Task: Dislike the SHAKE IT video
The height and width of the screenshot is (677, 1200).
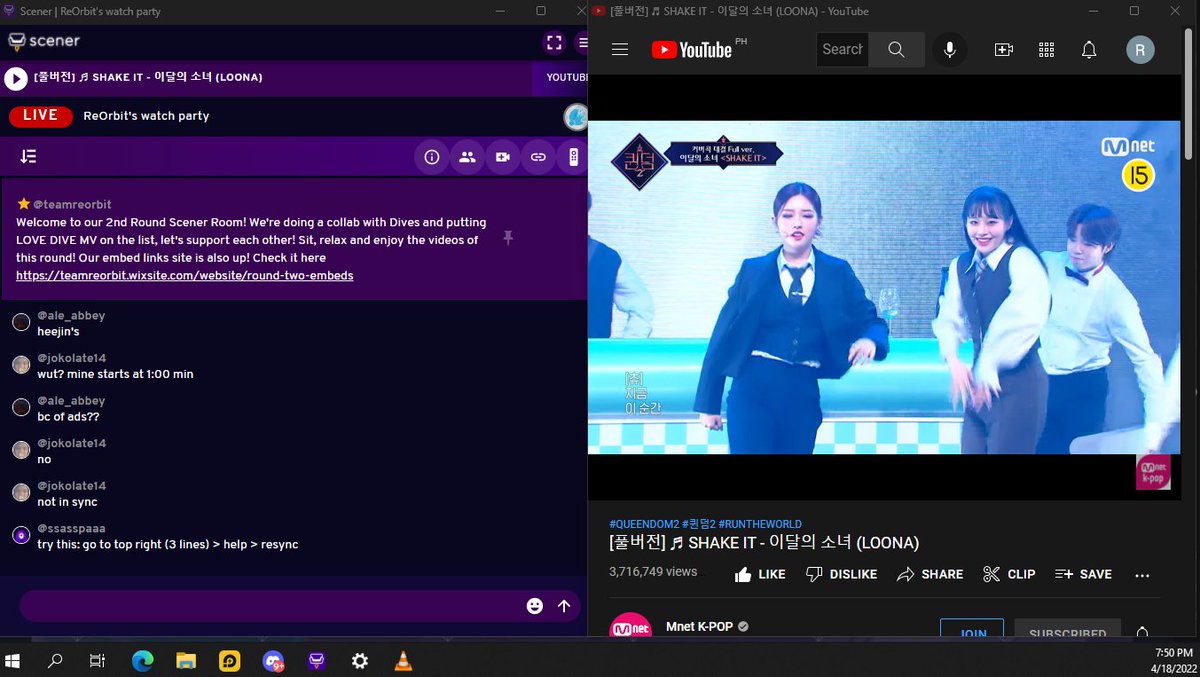Action: [x=841, y=574]
